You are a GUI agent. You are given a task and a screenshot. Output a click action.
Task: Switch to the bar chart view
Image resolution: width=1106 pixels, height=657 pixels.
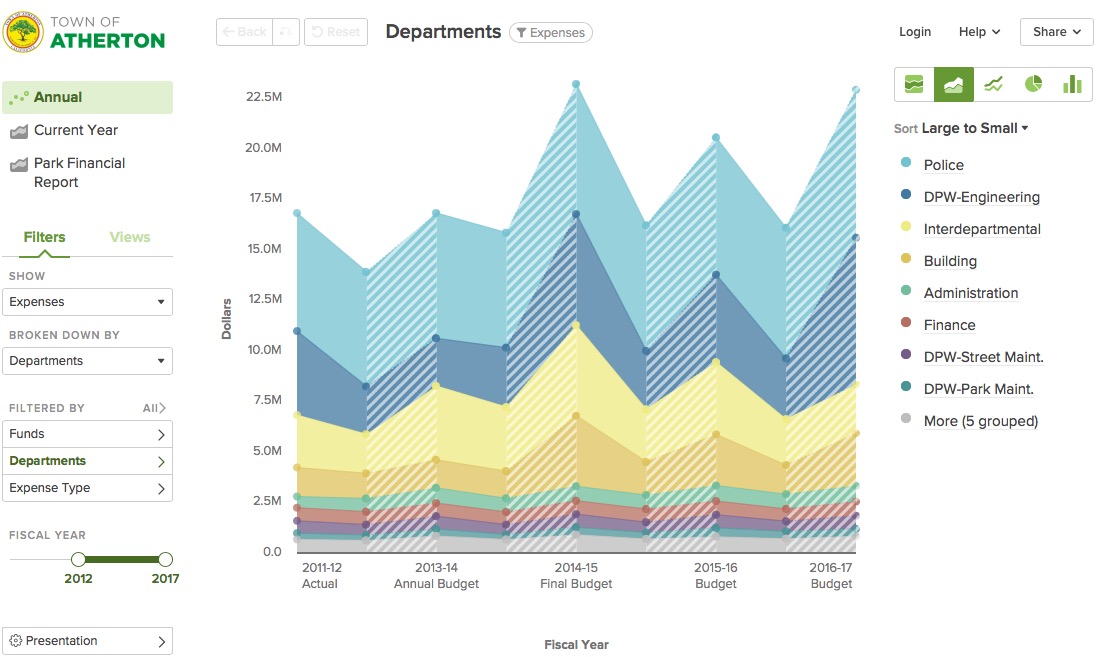[x=1072, y=85]
